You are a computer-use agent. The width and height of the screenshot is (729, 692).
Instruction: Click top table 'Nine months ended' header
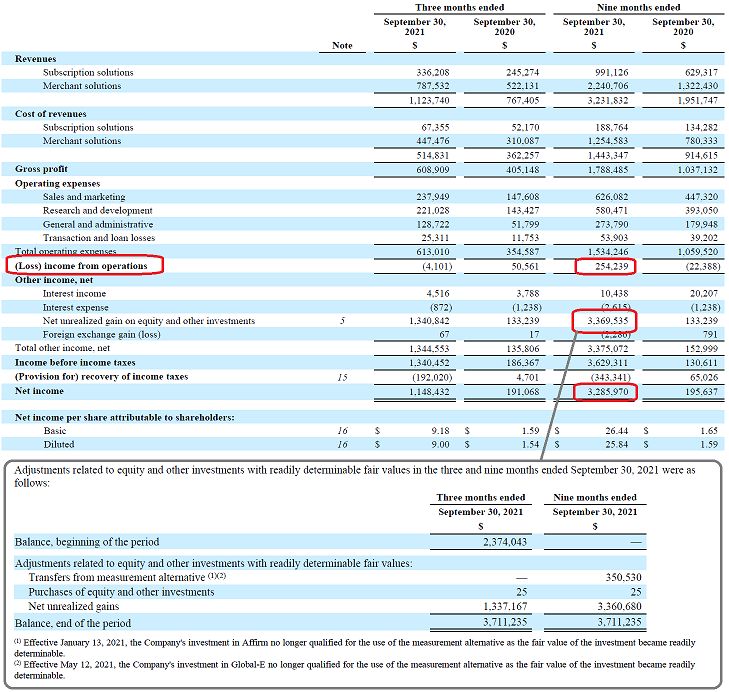(x=638, y=7)
